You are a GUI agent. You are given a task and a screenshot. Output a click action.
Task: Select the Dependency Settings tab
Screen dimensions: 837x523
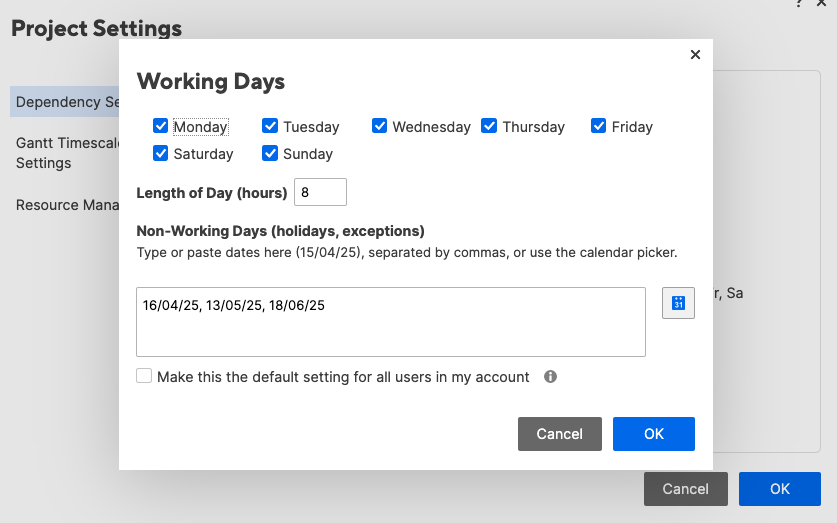65,102
